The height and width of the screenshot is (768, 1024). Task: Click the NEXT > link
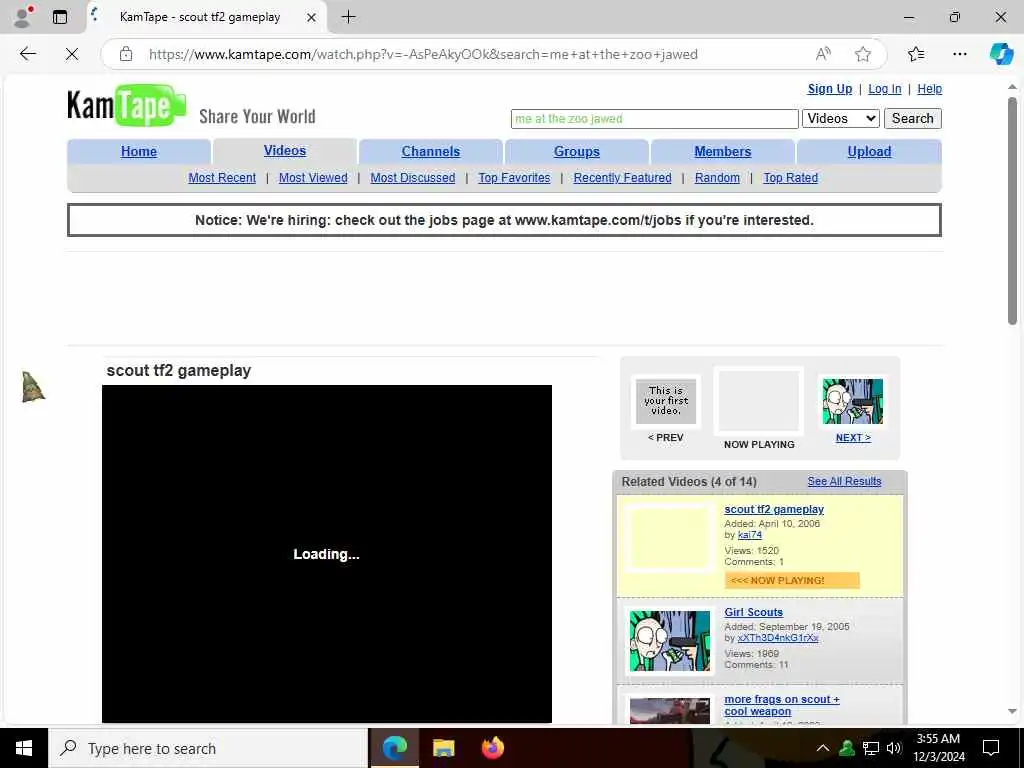853,438
